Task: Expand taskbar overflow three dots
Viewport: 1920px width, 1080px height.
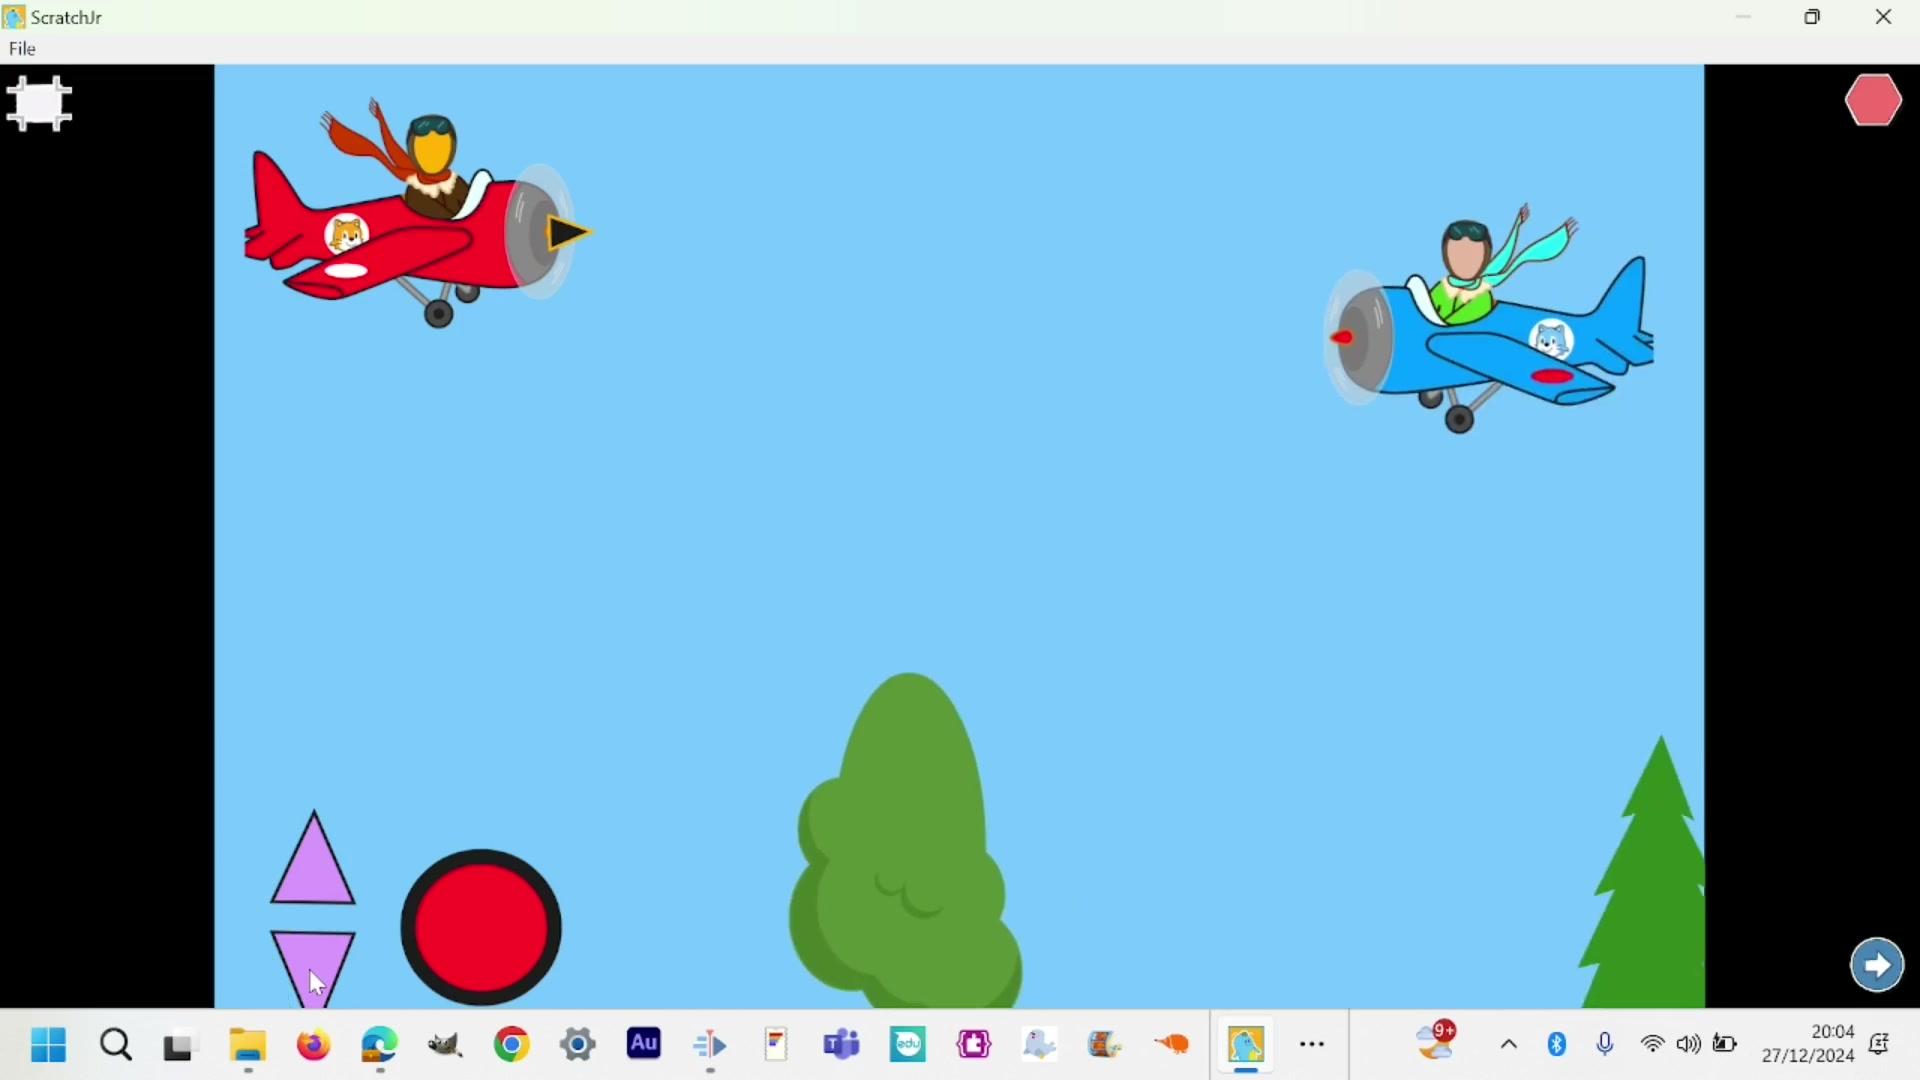Action: (1312, 1046)
